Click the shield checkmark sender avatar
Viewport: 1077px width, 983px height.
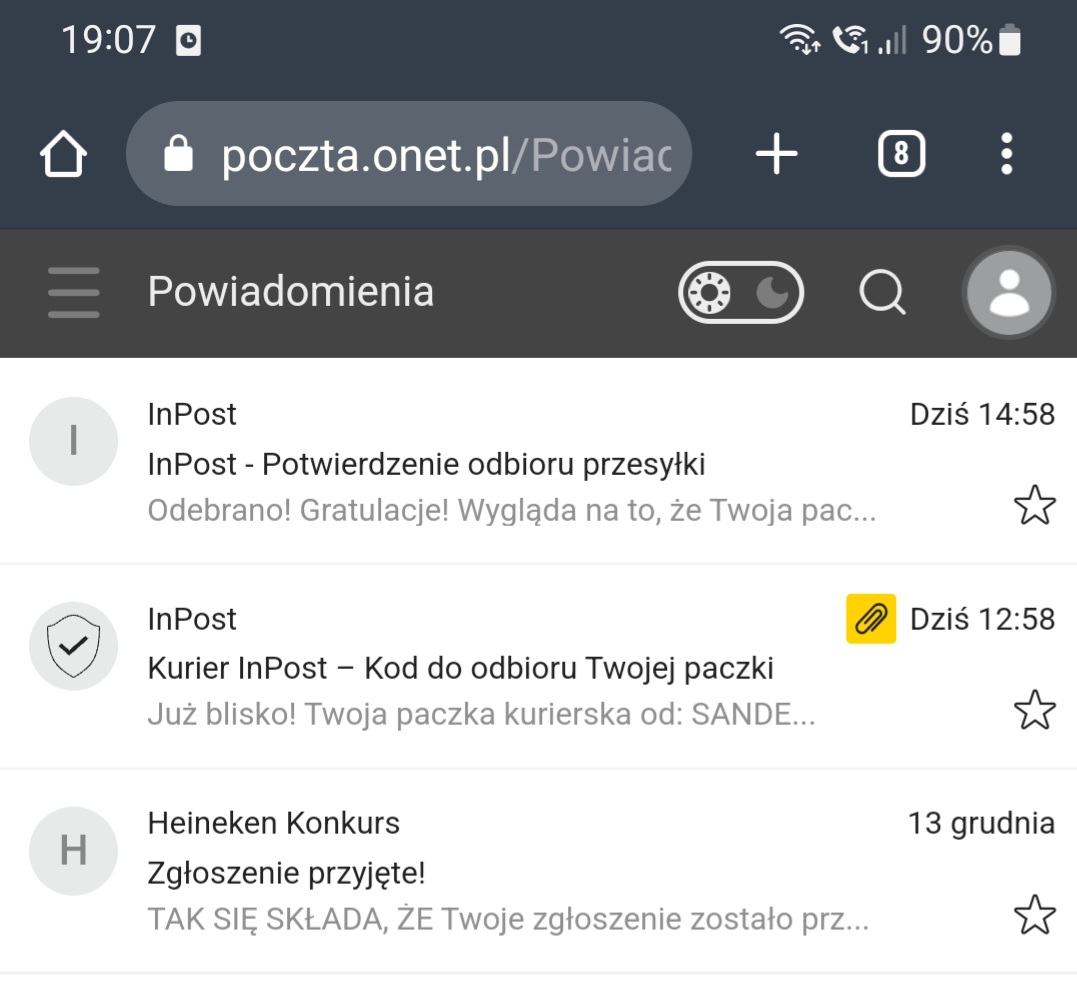click(x=73, y=646)
